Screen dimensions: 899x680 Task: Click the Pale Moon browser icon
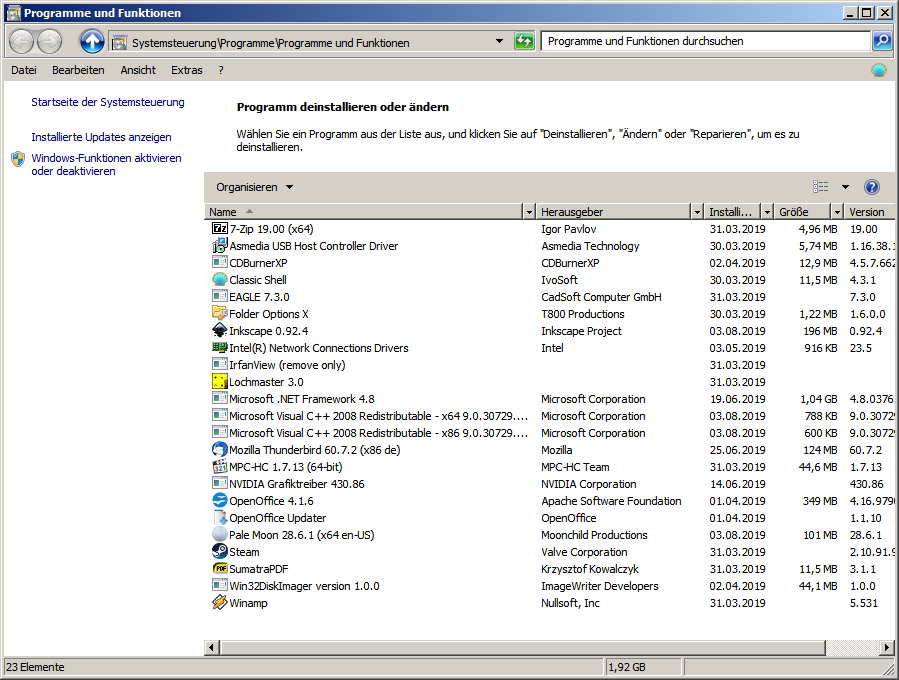[x=220, y=534]
